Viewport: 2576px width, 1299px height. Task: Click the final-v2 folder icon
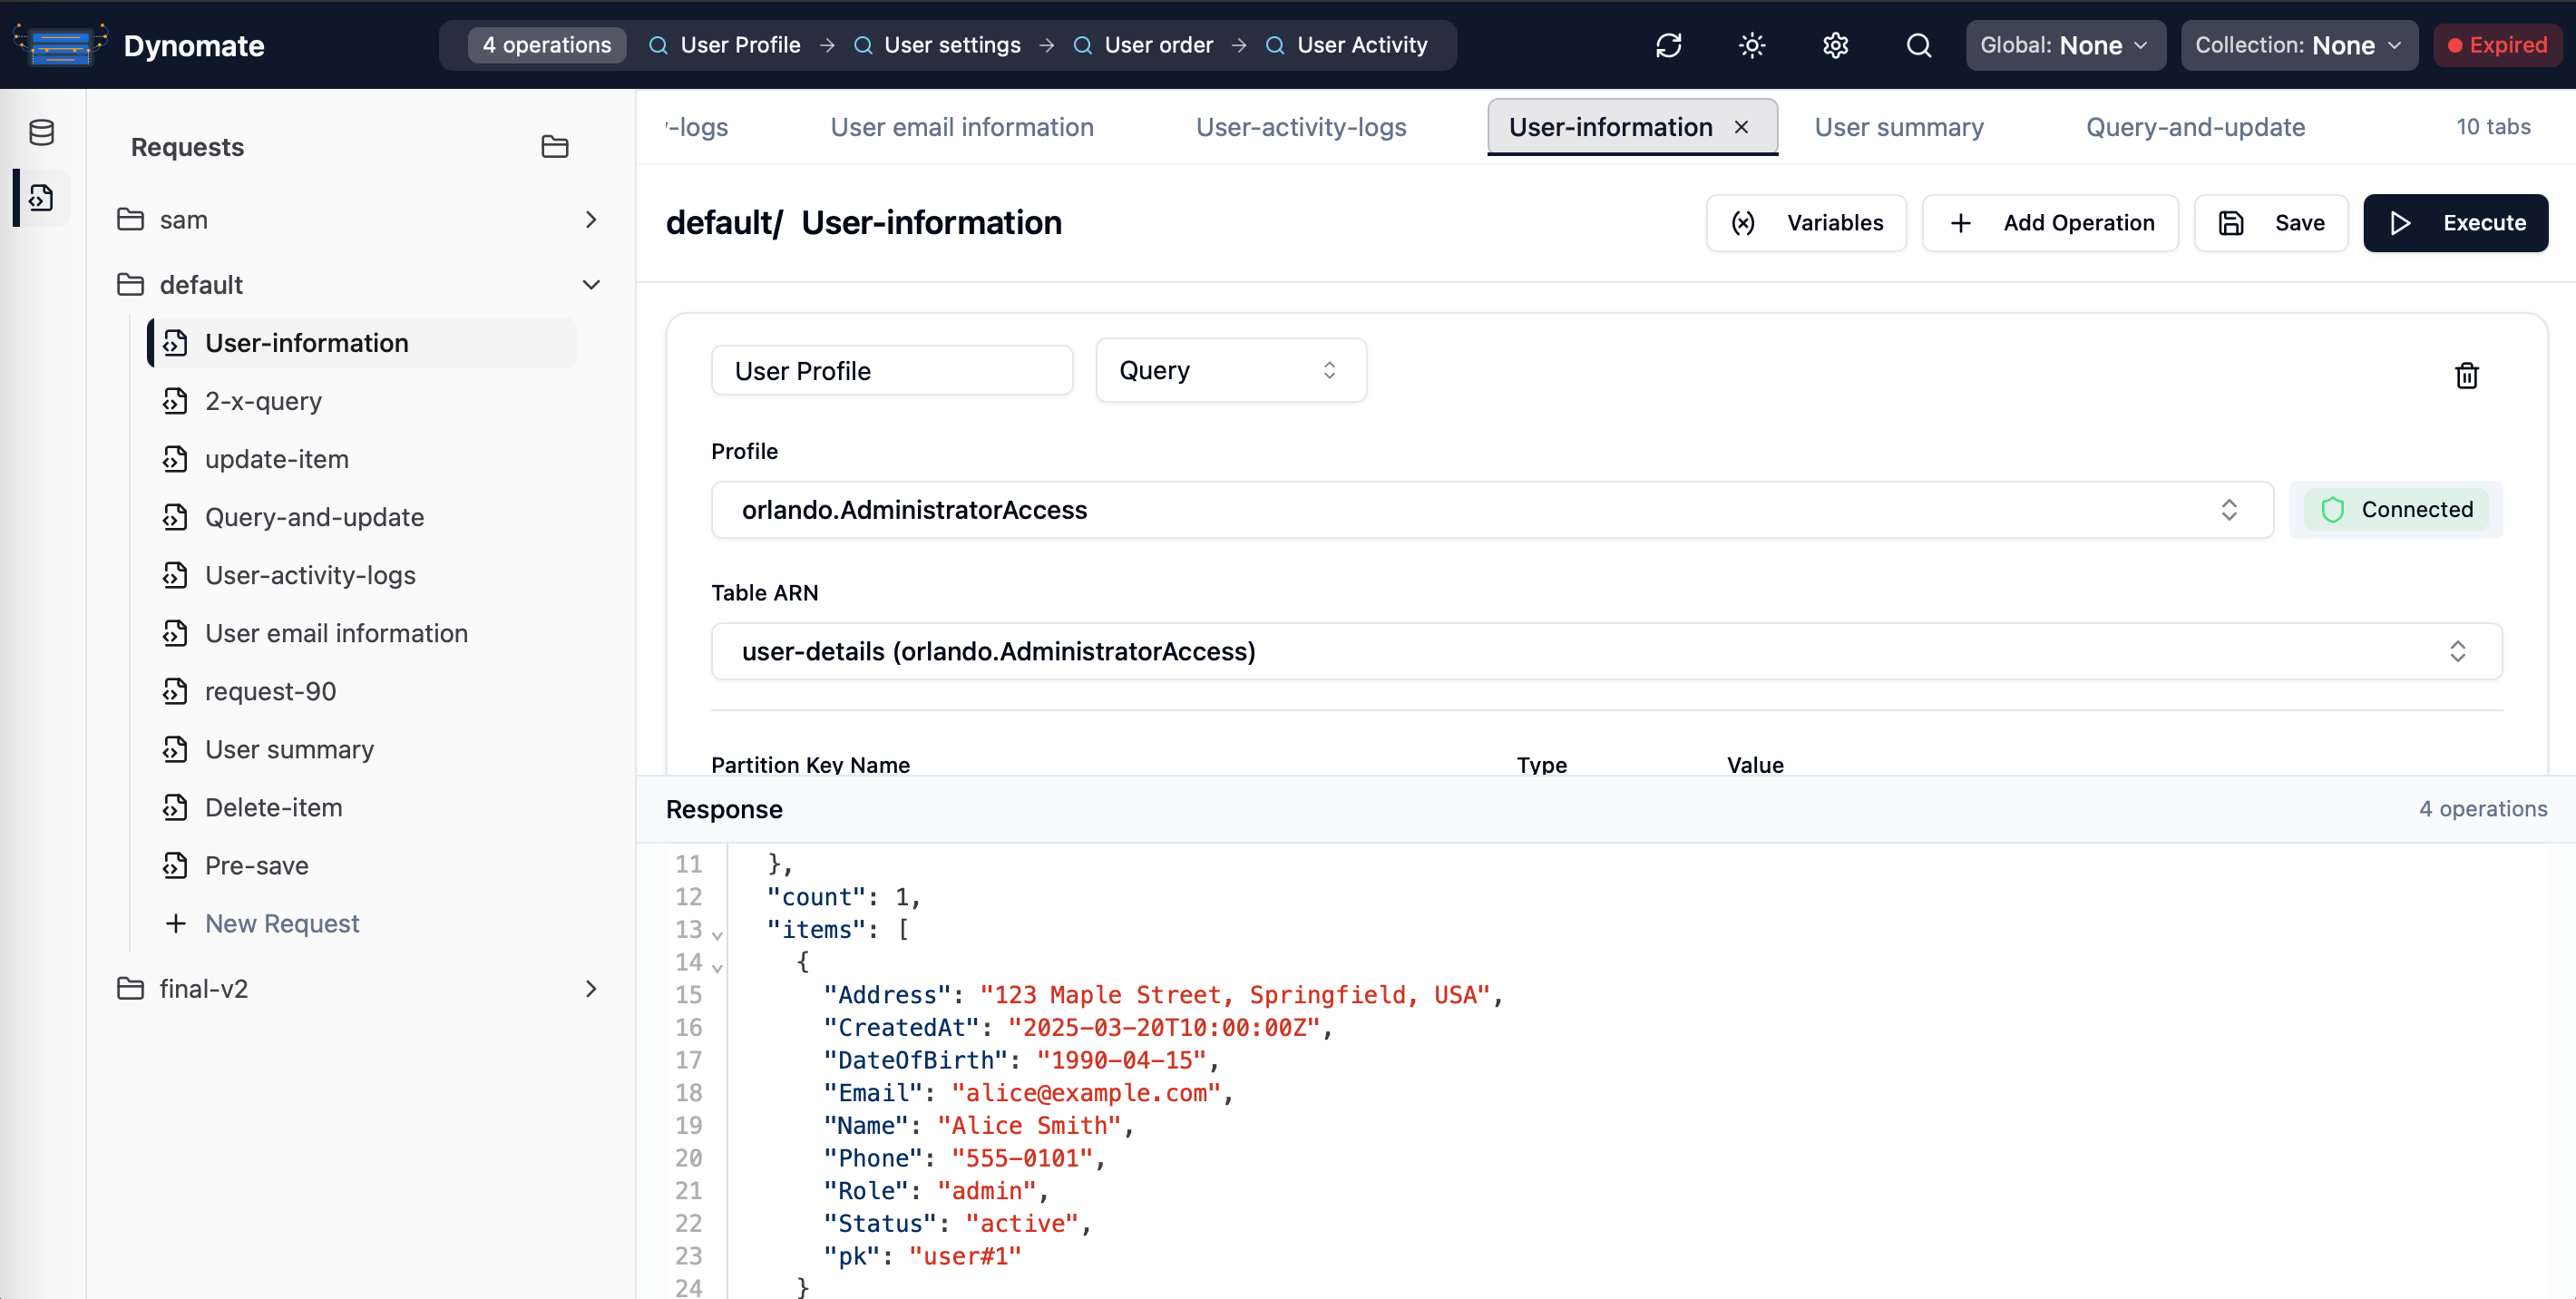click(130, 988)
